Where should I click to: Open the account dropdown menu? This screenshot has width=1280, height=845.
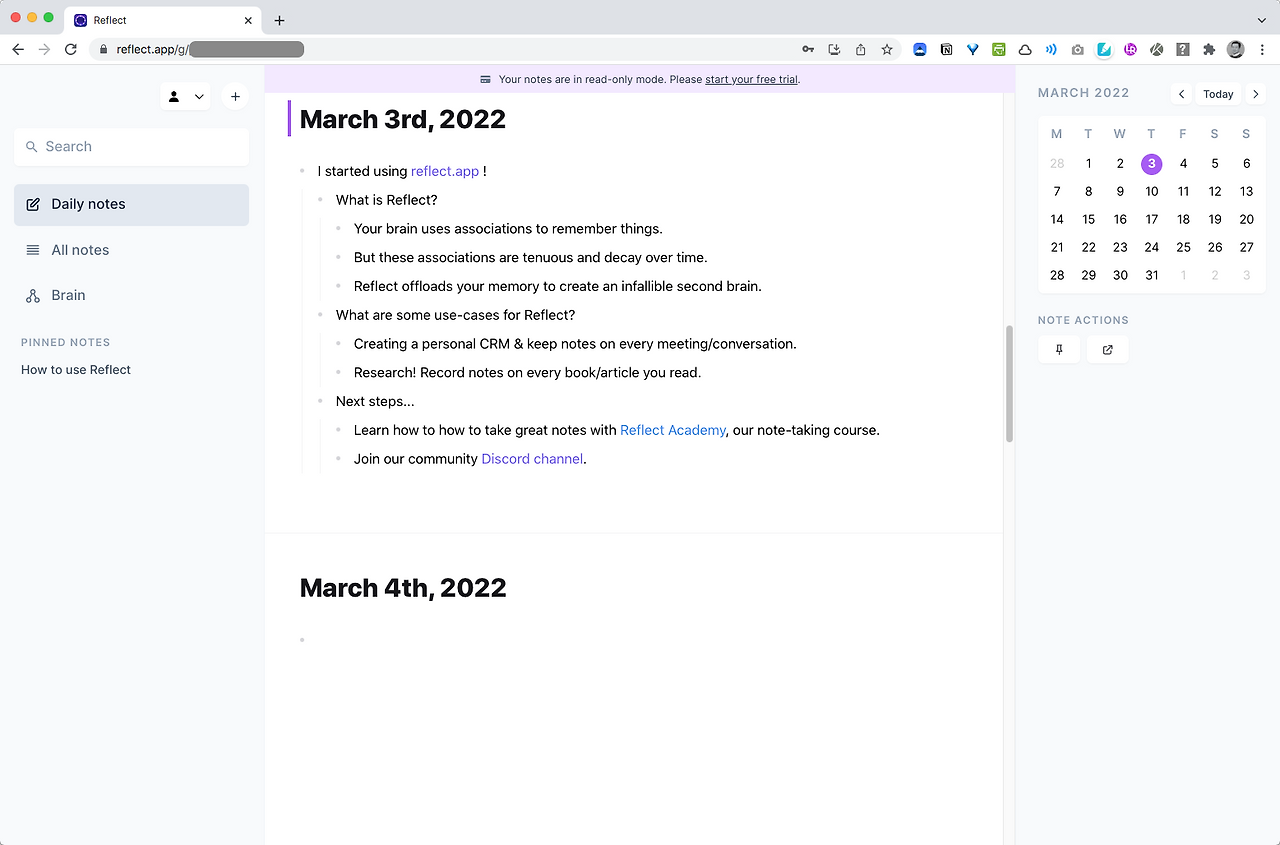[x=186, y=97]
